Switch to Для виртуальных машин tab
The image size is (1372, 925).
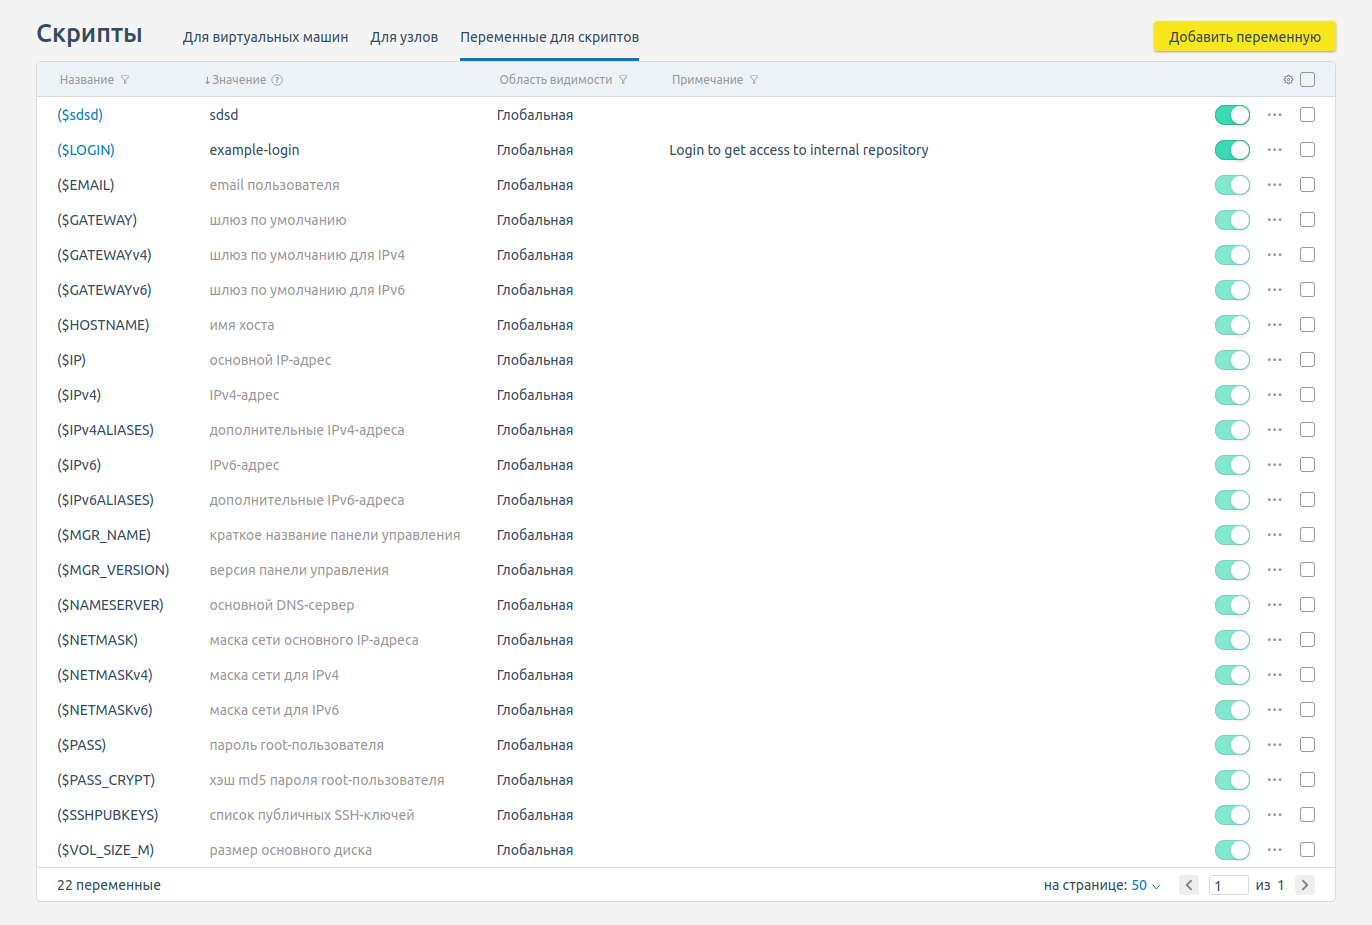click(x=265, y=37)
